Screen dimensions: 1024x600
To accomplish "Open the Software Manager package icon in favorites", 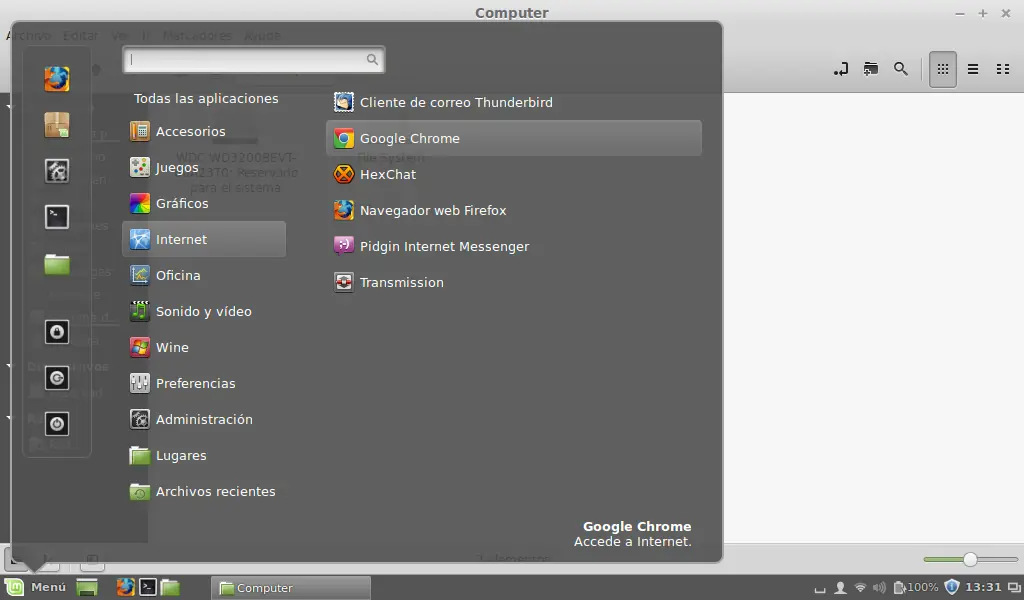I will tap(57, 125).
